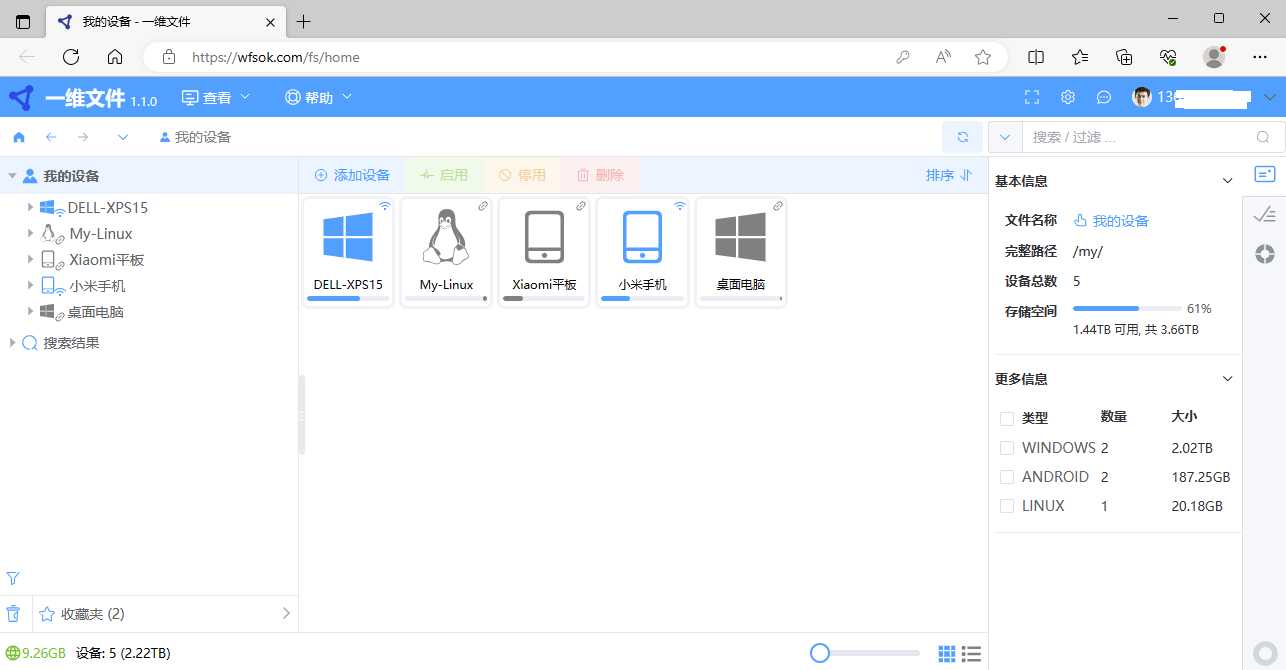Open the 帮助 menu
The height and width of the screenshot is (670, 1286).
[x=319, y=97]
